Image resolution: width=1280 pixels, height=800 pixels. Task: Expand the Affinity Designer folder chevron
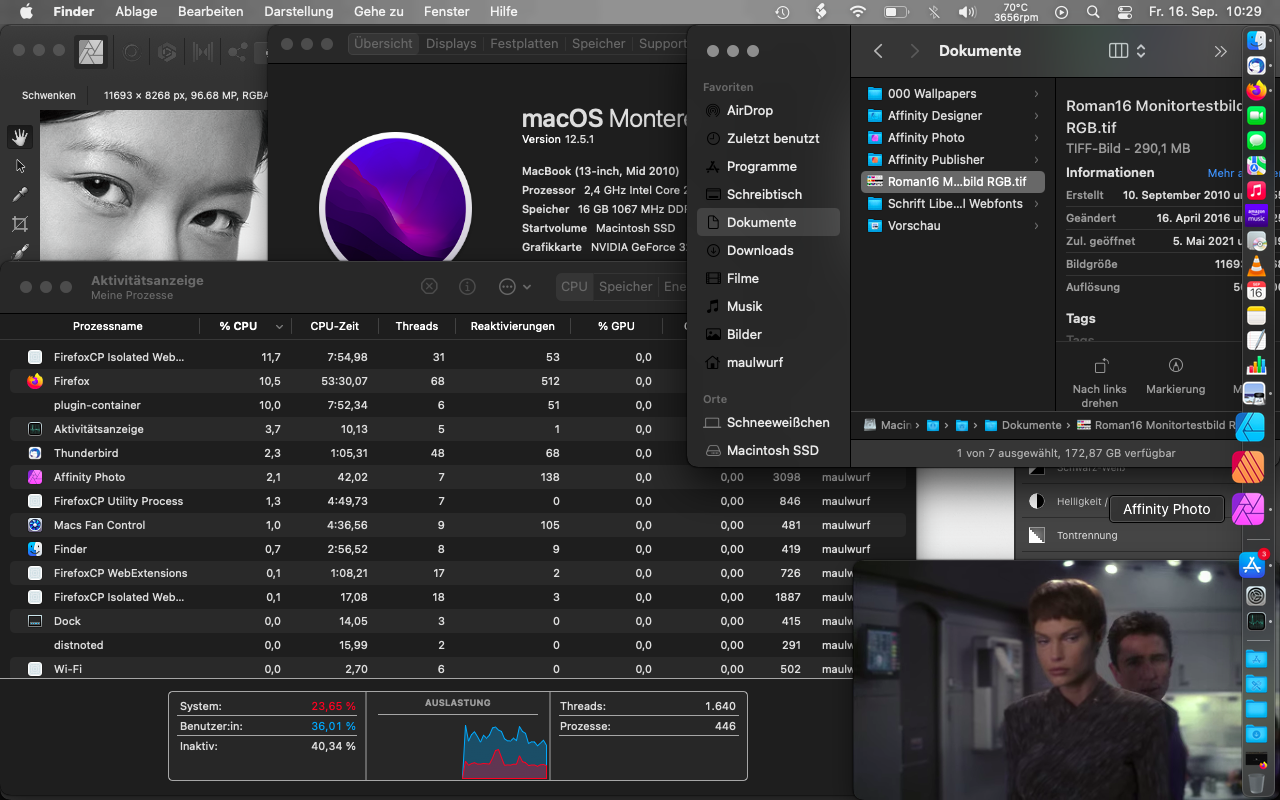tap(1036, 116)
